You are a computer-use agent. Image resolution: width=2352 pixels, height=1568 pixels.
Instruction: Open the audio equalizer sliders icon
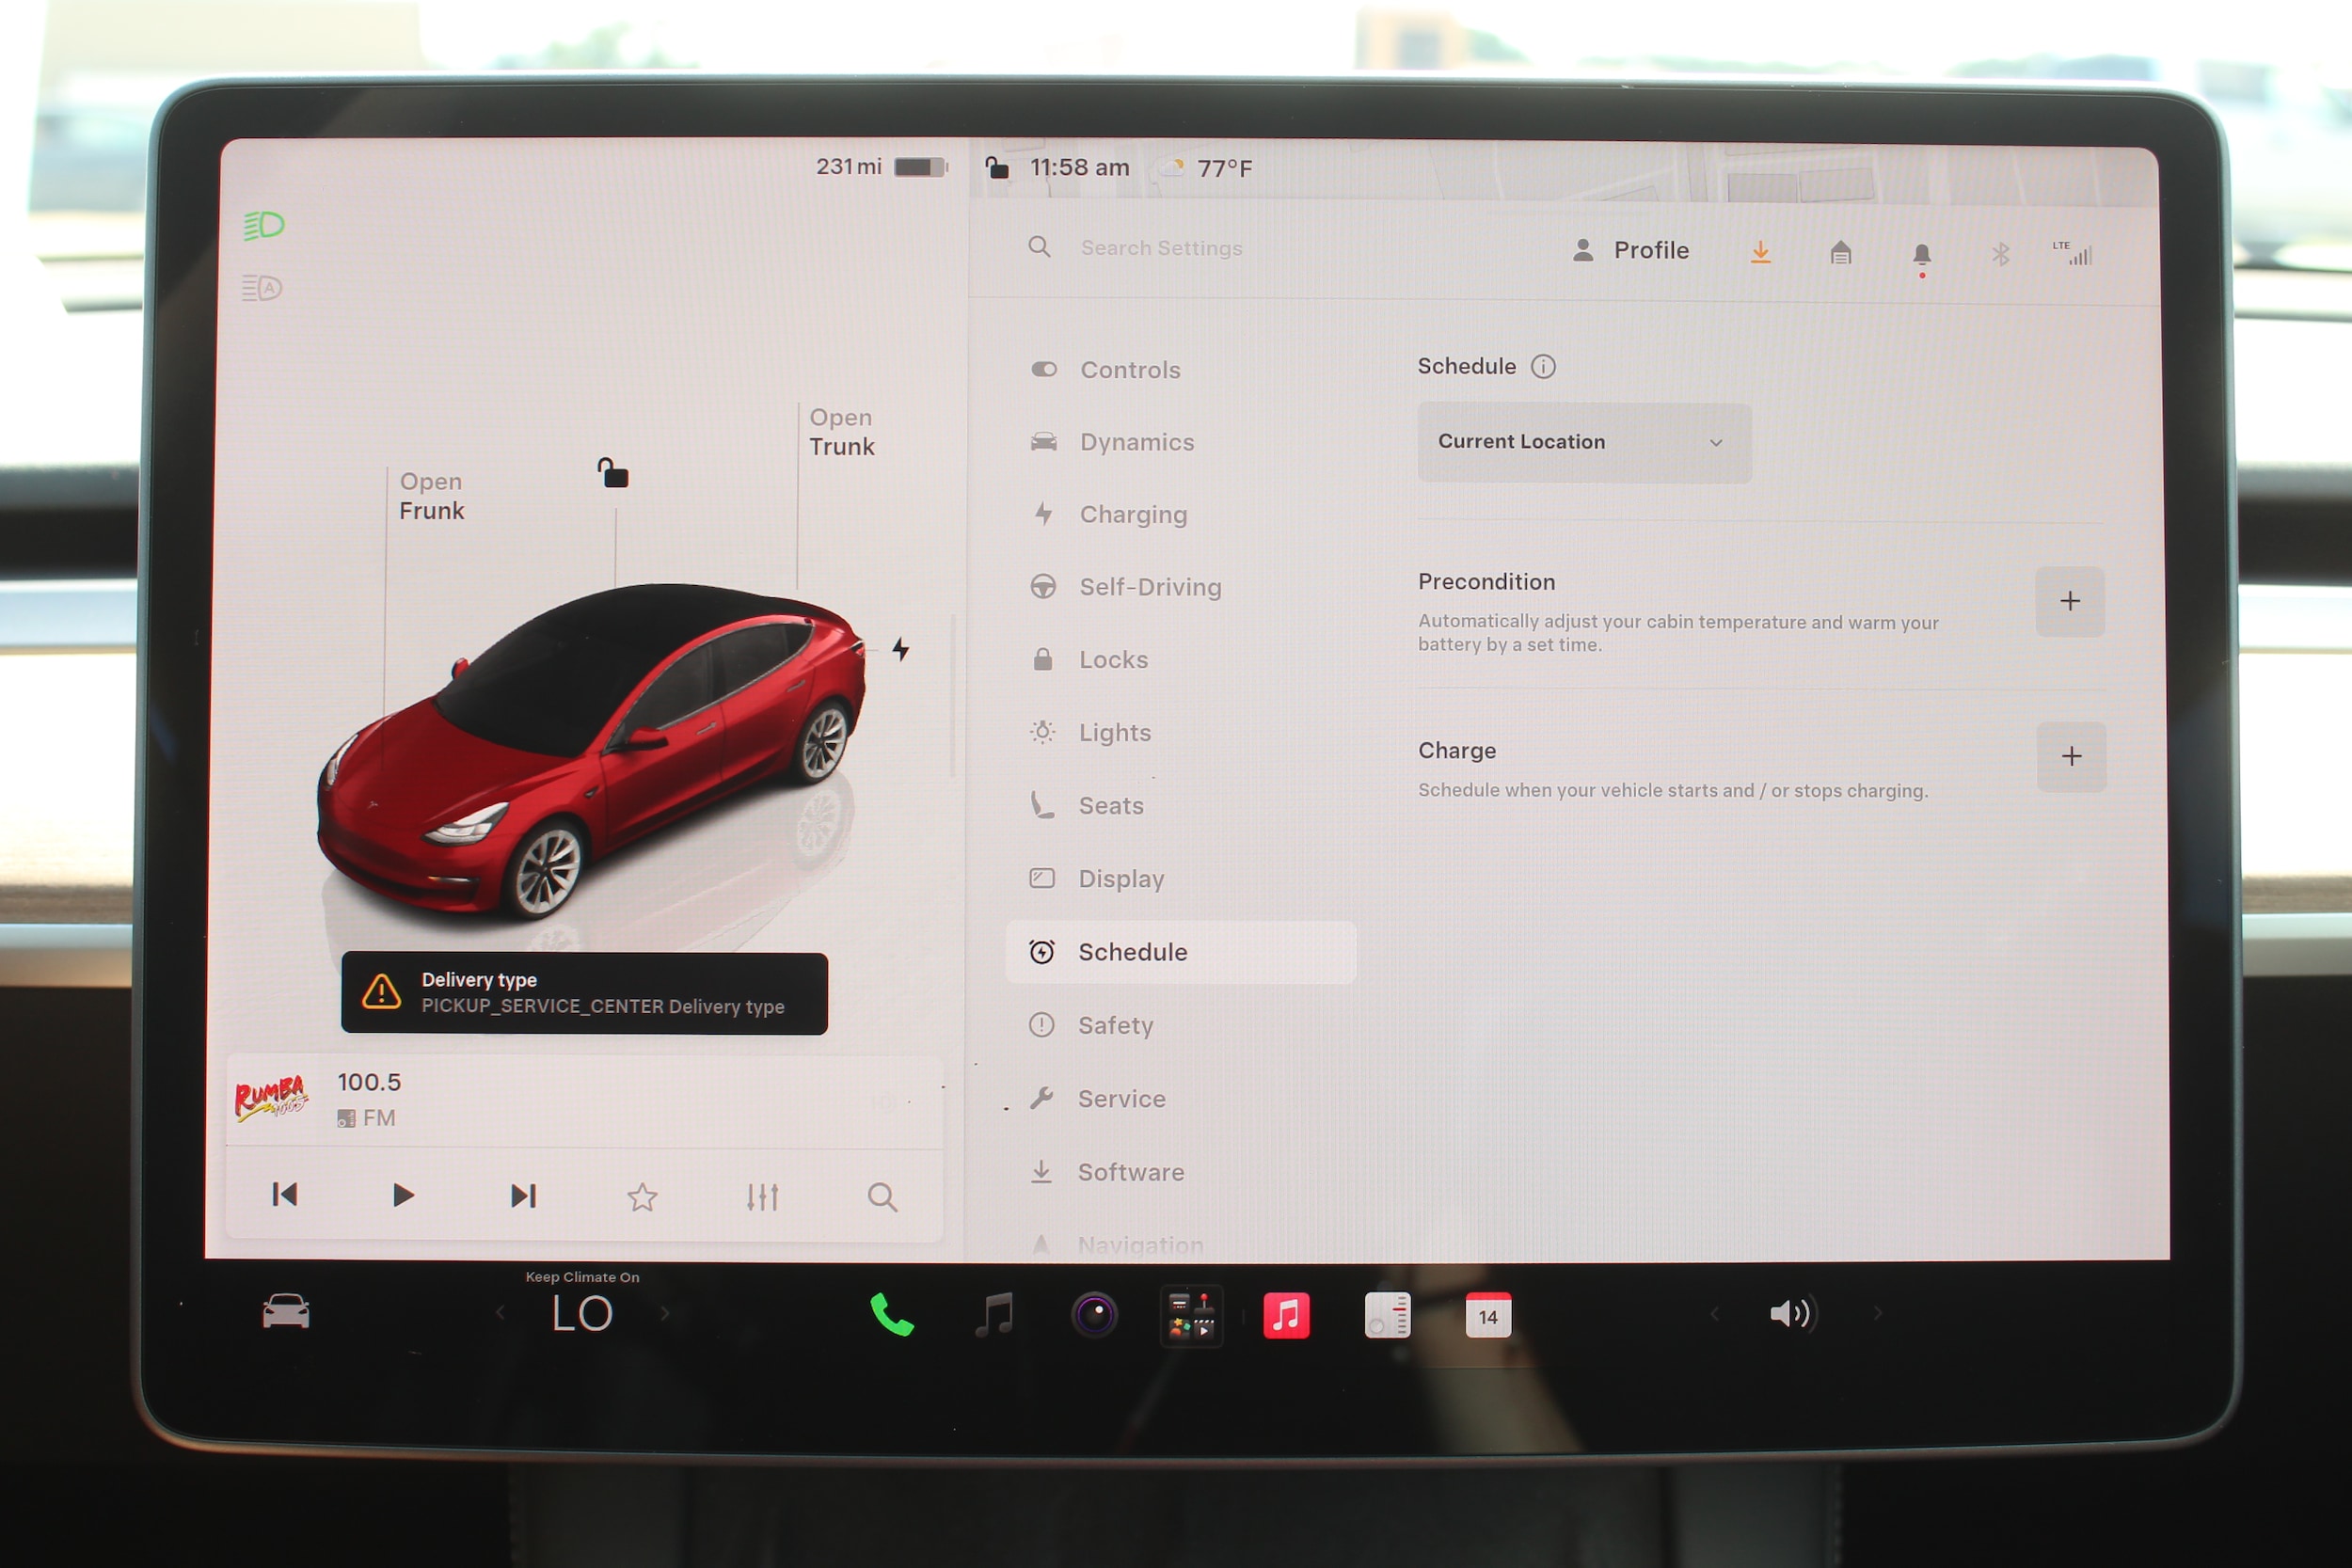[762, 1197]
